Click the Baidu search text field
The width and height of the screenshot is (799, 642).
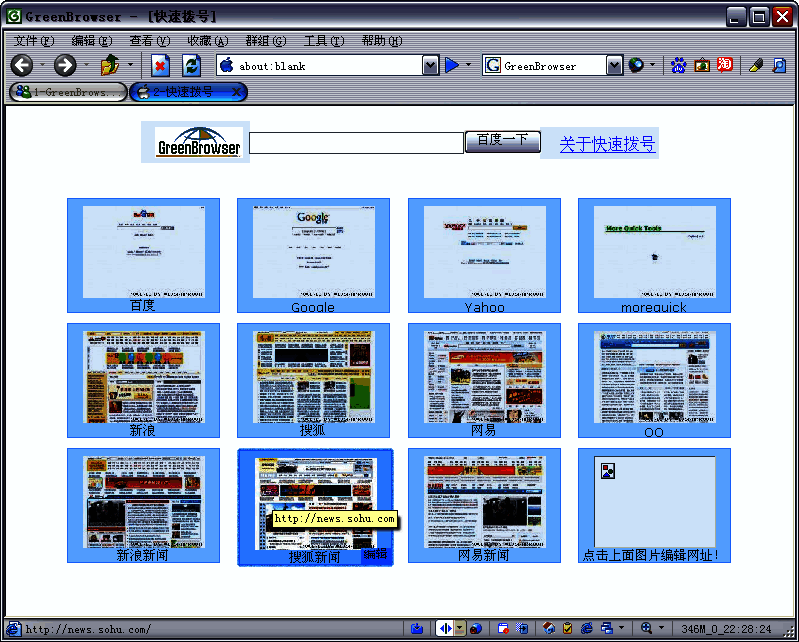tap(356, 143)
